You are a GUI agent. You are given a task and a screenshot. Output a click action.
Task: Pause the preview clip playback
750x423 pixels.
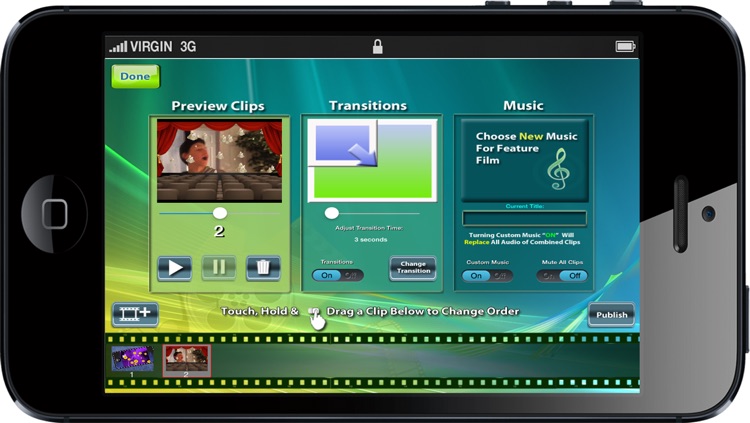[x=219, y=267]
